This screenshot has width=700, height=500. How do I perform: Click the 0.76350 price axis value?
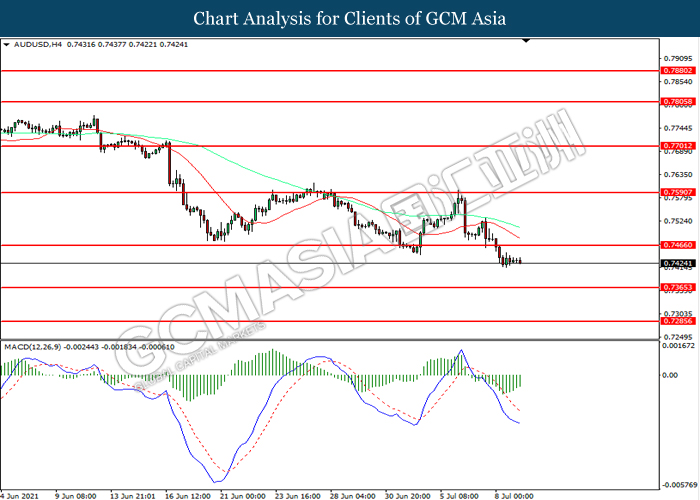(678, 175)
